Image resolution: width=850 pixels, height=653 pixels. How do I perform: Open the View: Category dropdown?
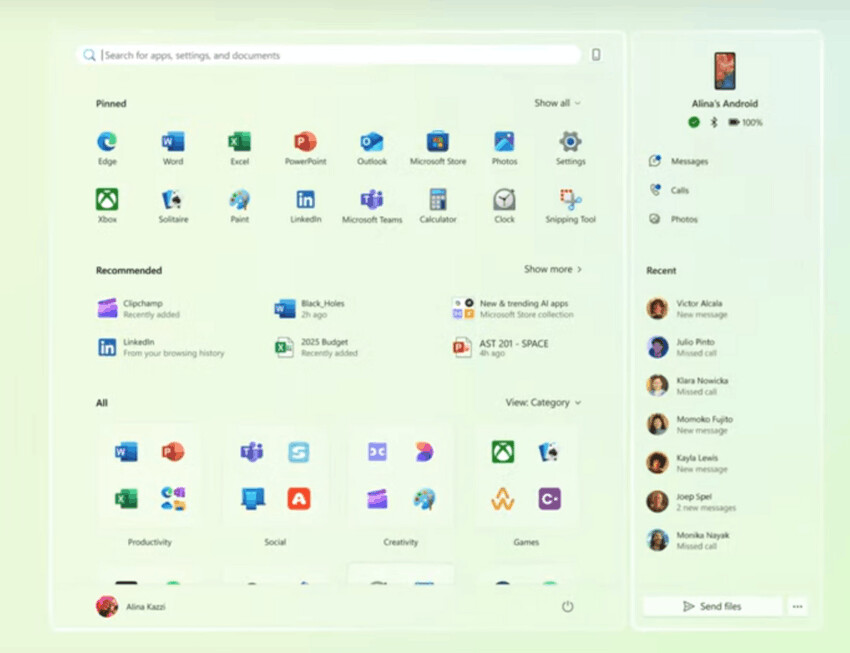pos(543,403)
